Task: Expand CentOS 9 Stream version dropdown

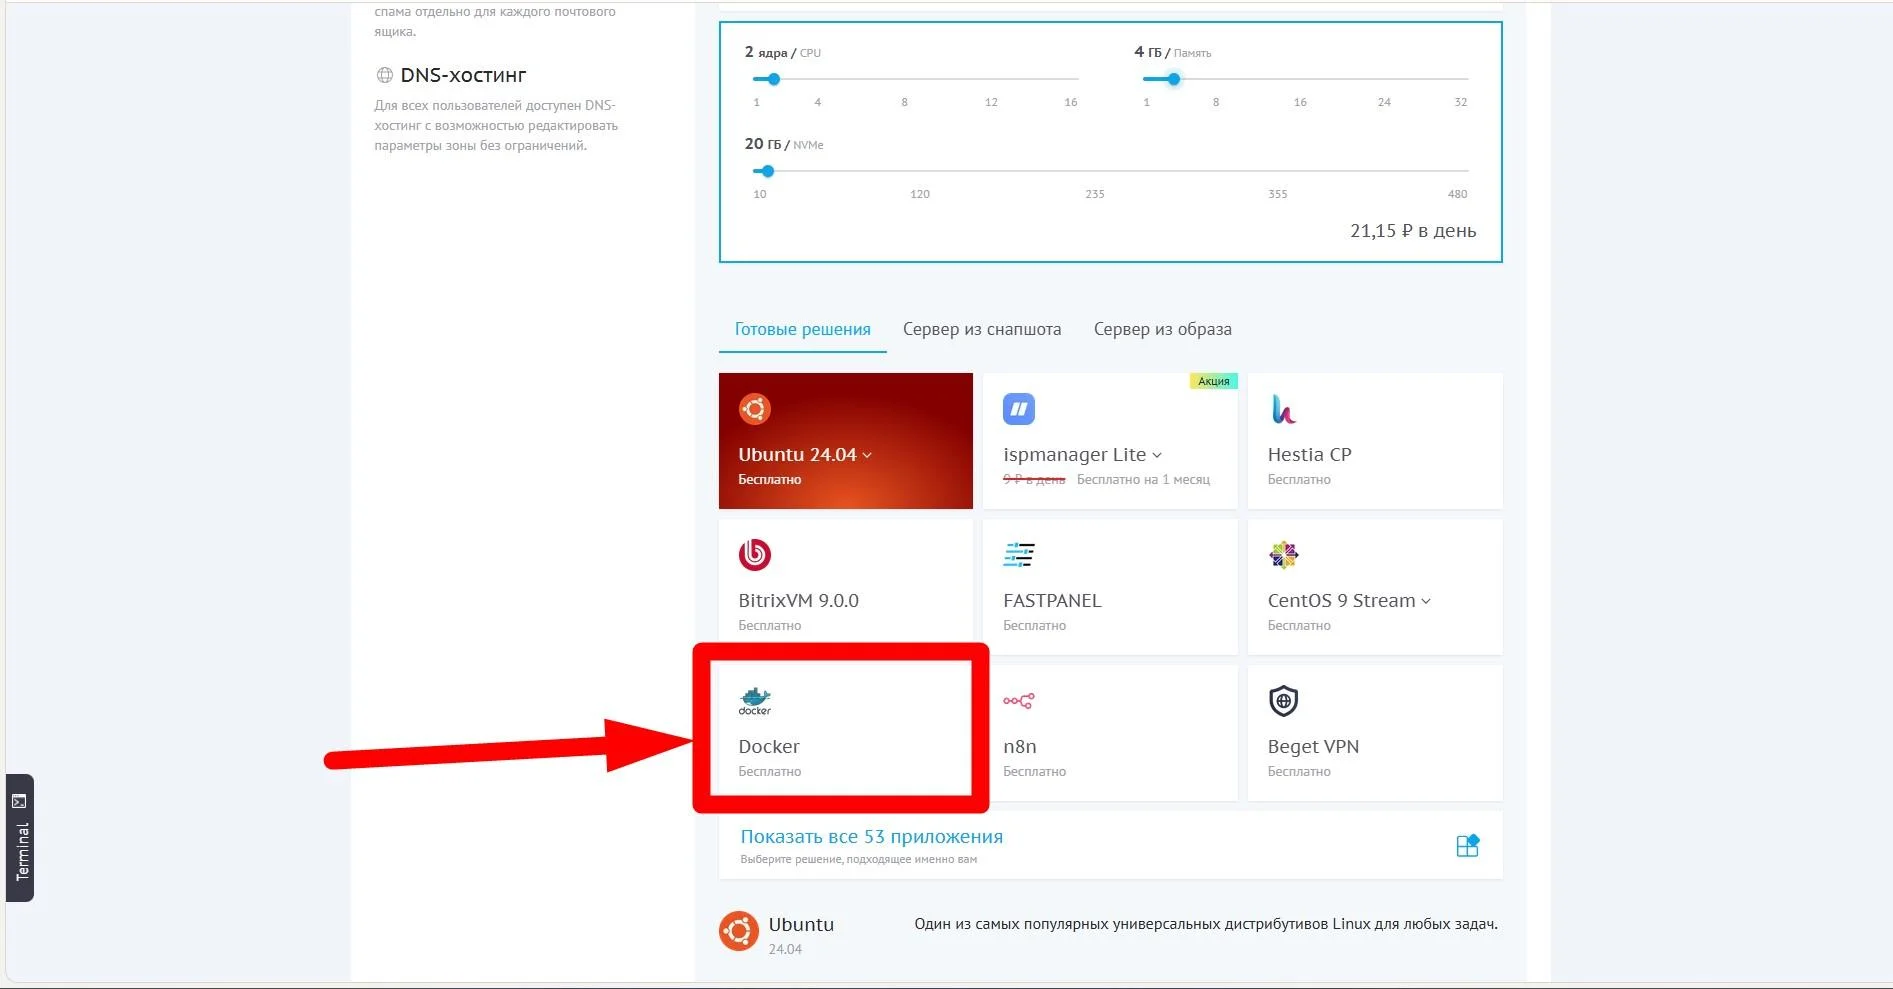Action: point(1426,601)
